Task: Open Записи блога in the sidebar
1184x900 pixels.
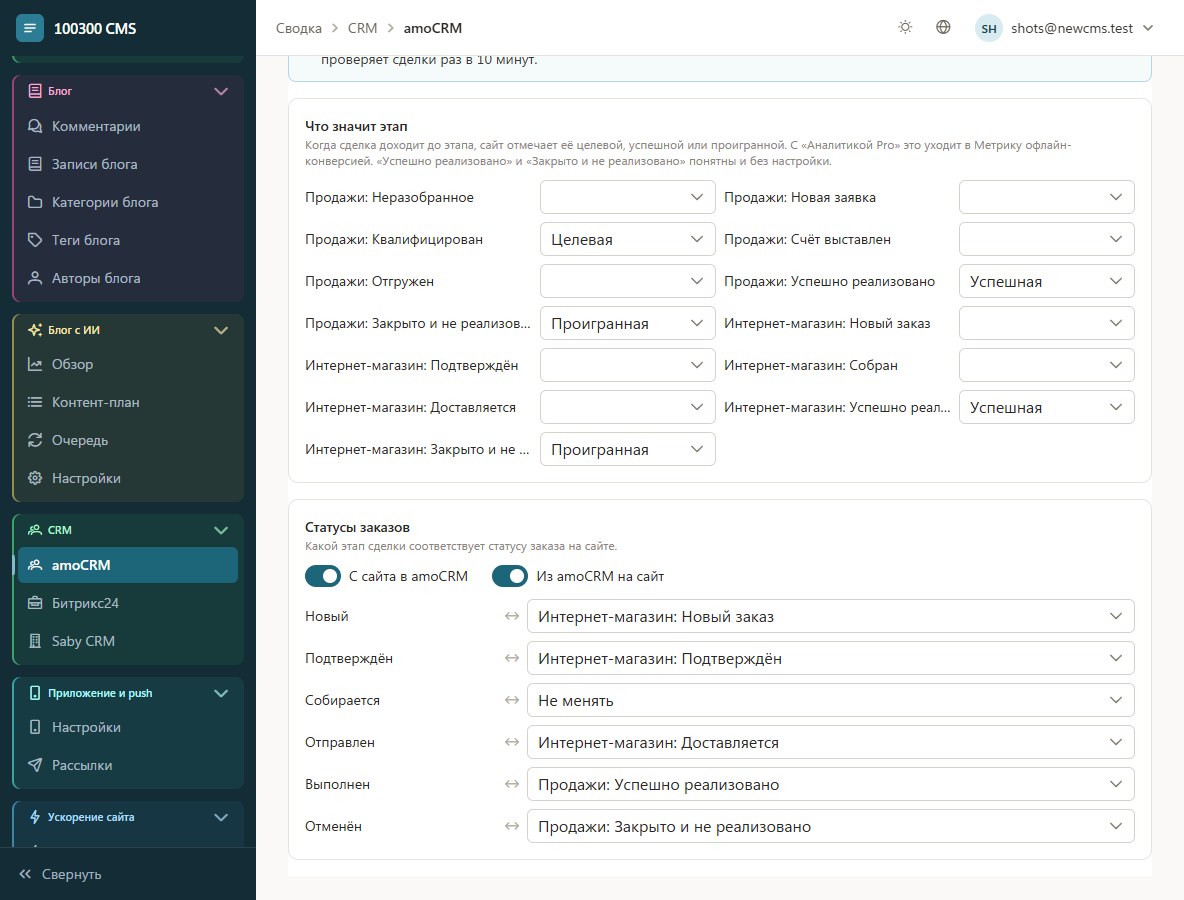Action: point(128,164)
